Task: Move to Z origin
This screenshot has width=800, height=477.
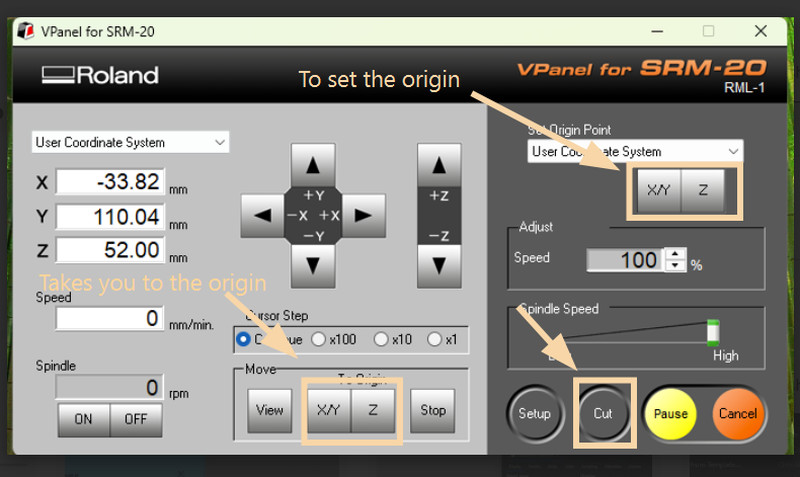Action: coord(373,410)
